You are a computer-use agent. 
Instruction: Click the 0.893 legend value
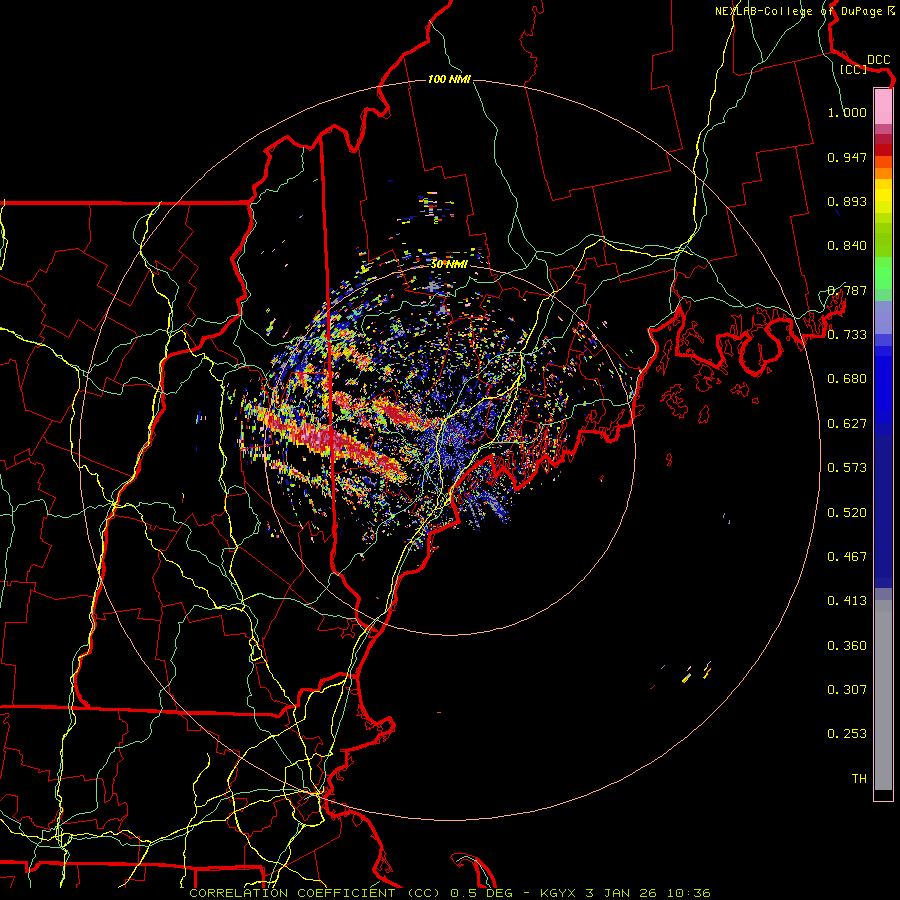[847, 201]
